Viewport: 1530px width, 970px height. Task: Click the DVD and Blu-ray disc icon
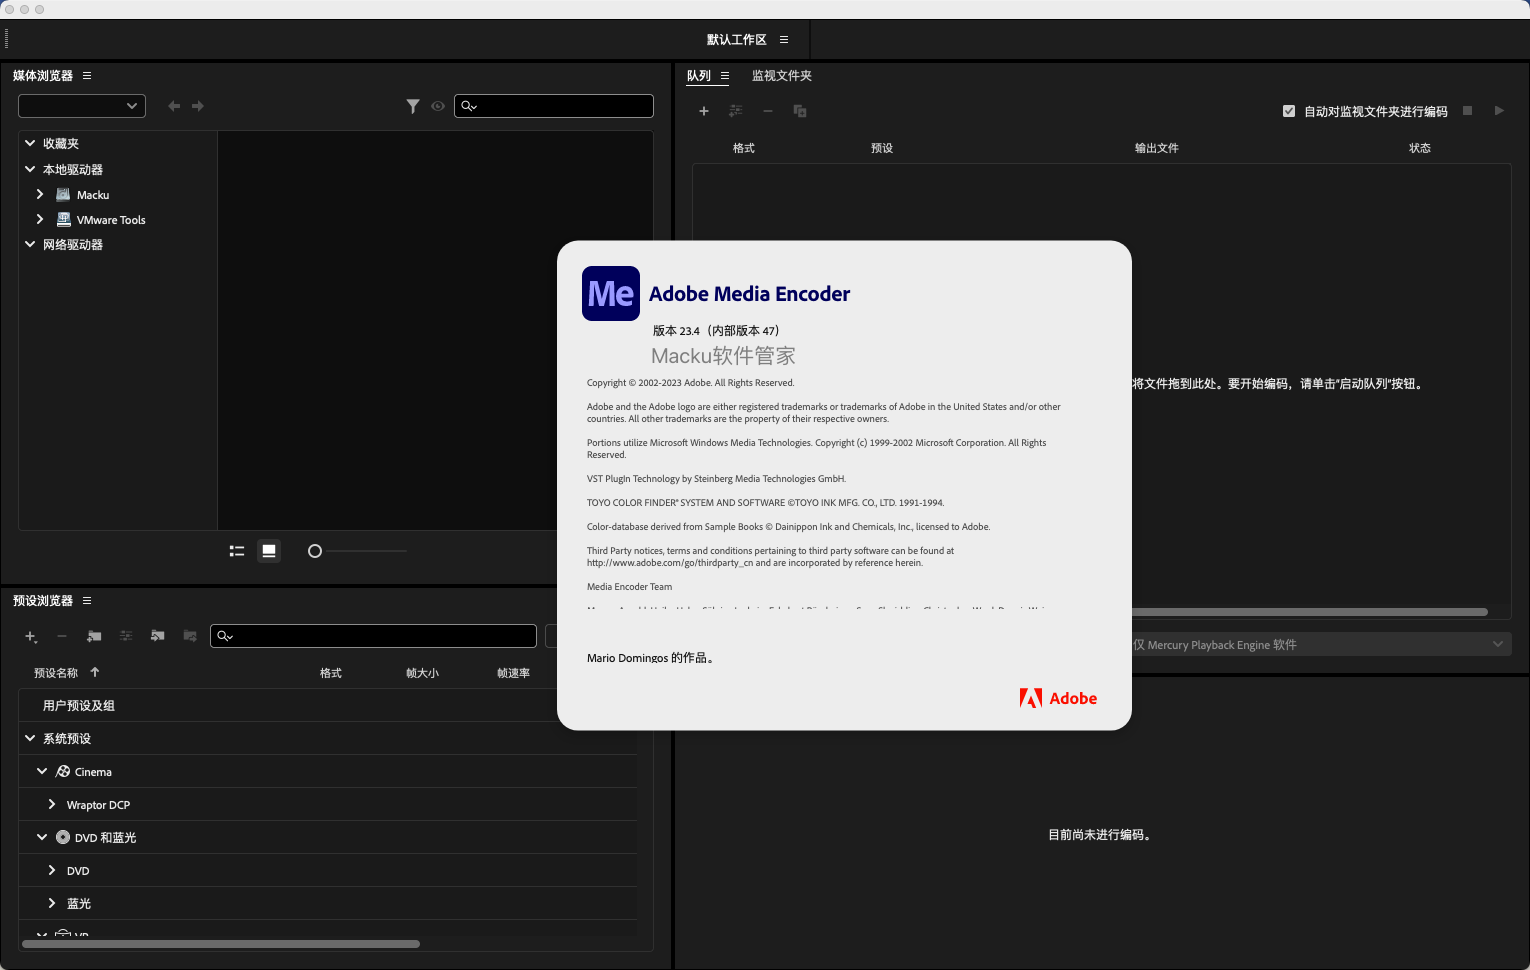tap(63, 838)
